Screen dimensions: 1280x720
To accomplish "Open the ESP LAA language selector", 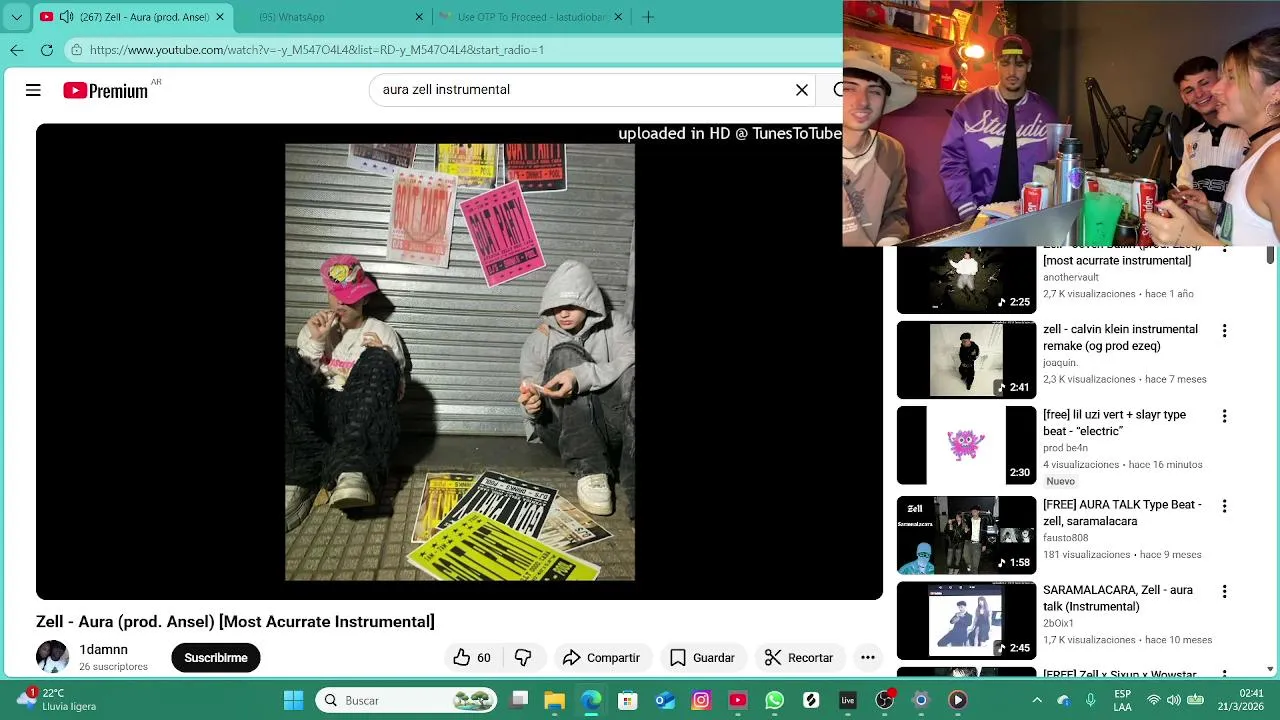I will coord(1123,700).
